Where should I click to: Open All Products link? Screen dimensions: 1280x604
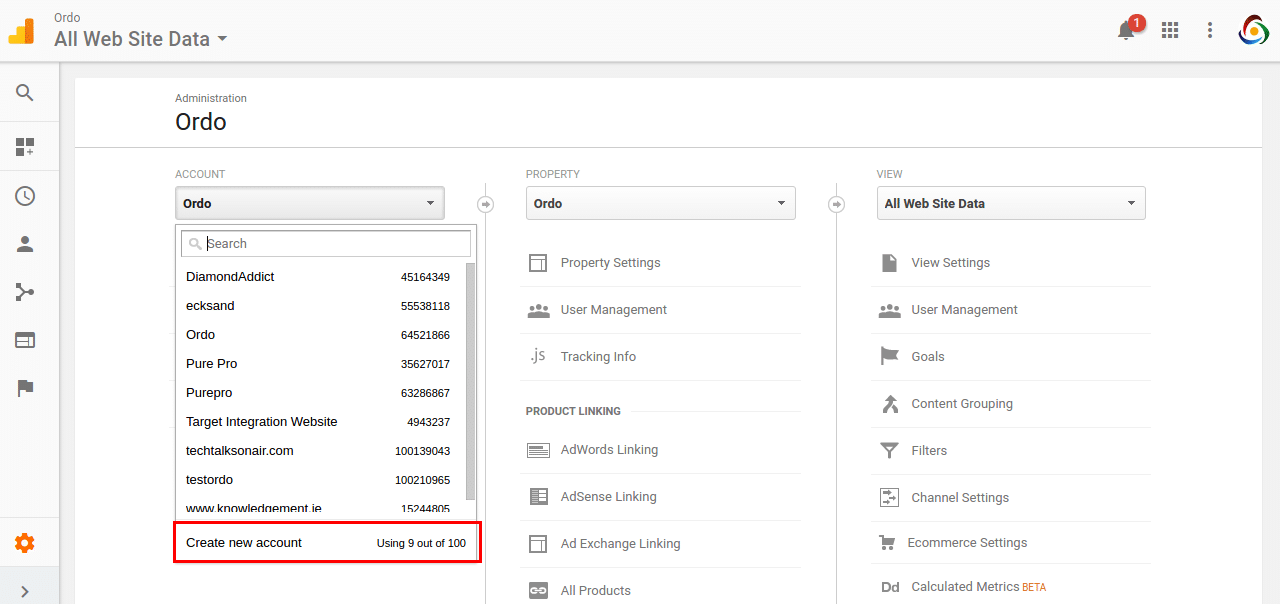click(x=596, y=591)
